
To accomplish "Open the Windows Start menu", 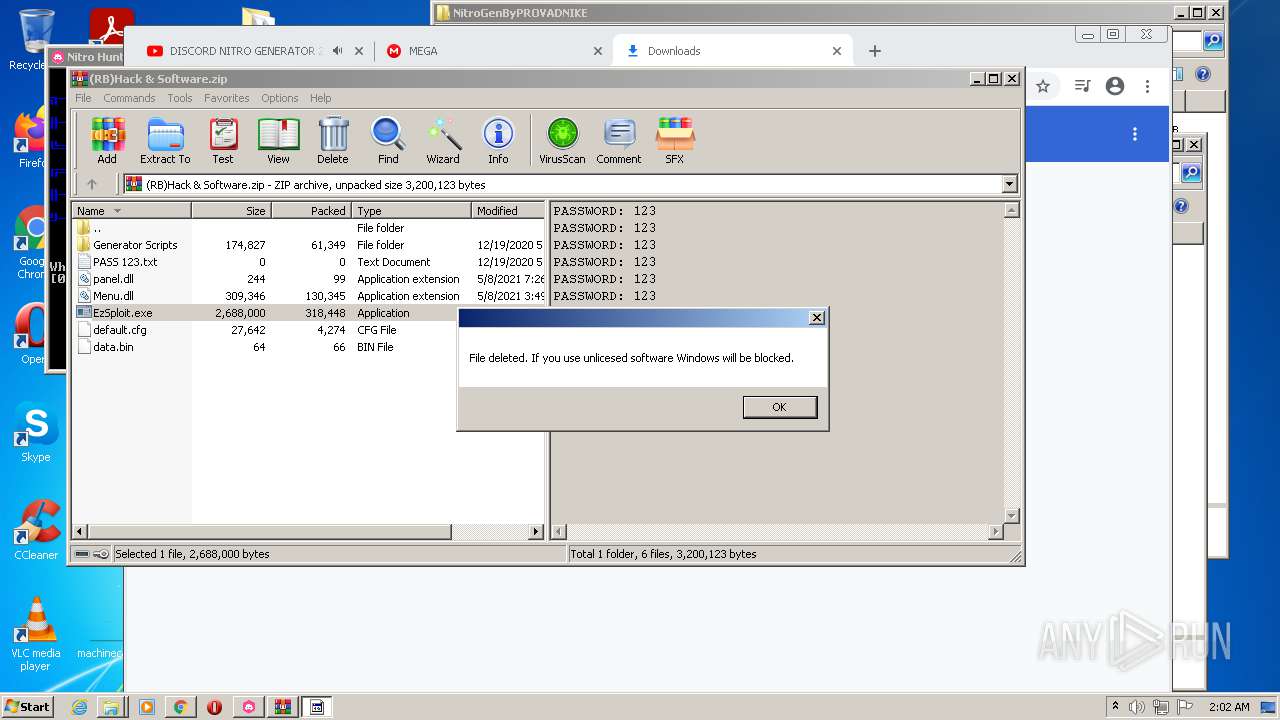I will (x=28, y=706).
